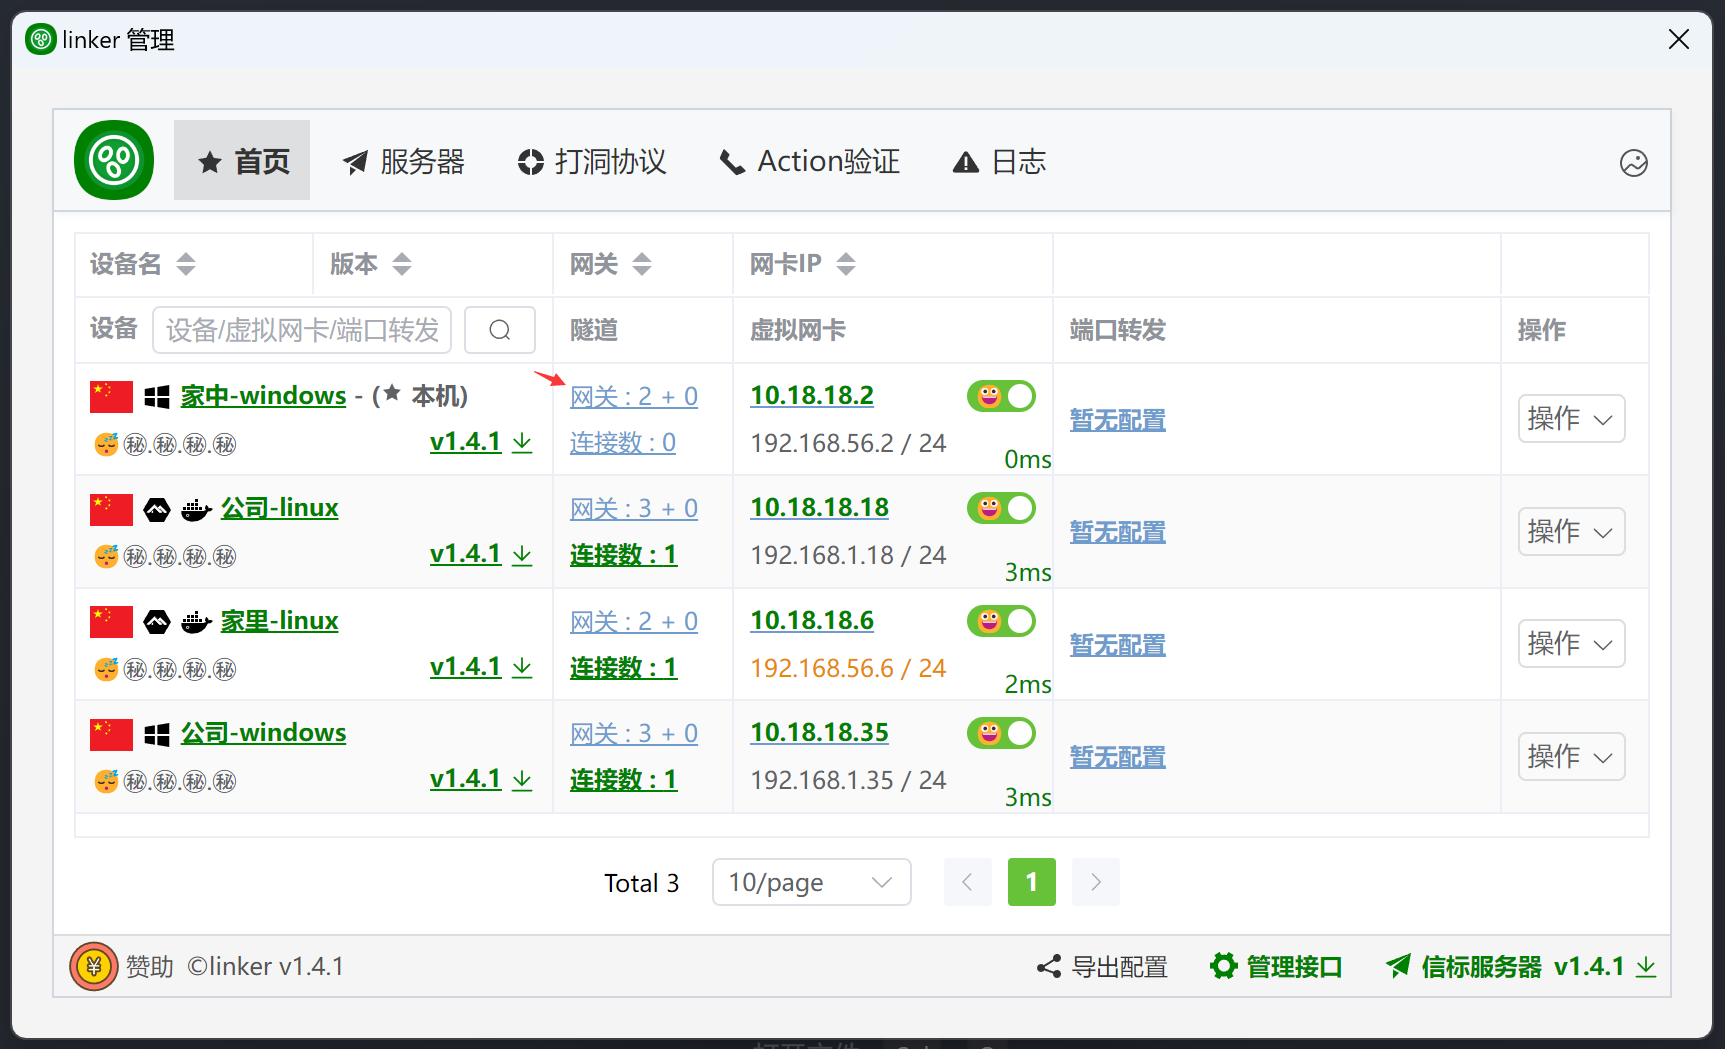This screenshot has height=1049, width=1725.
Task: Click 连接数 : 1 for 公司-linux
Action: point(624,555)
